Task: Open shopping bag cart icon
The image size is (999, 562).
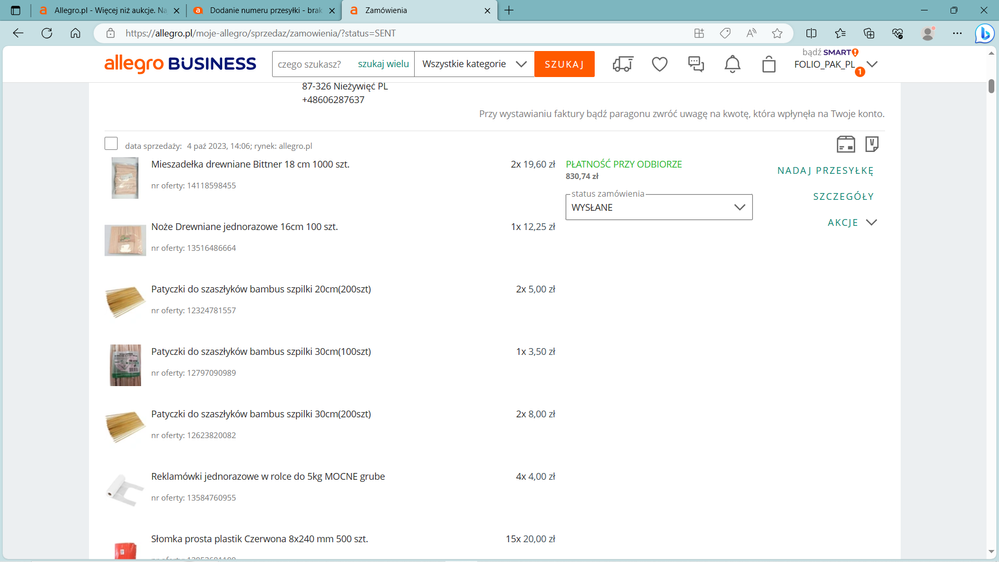Action: coord(769,64)
